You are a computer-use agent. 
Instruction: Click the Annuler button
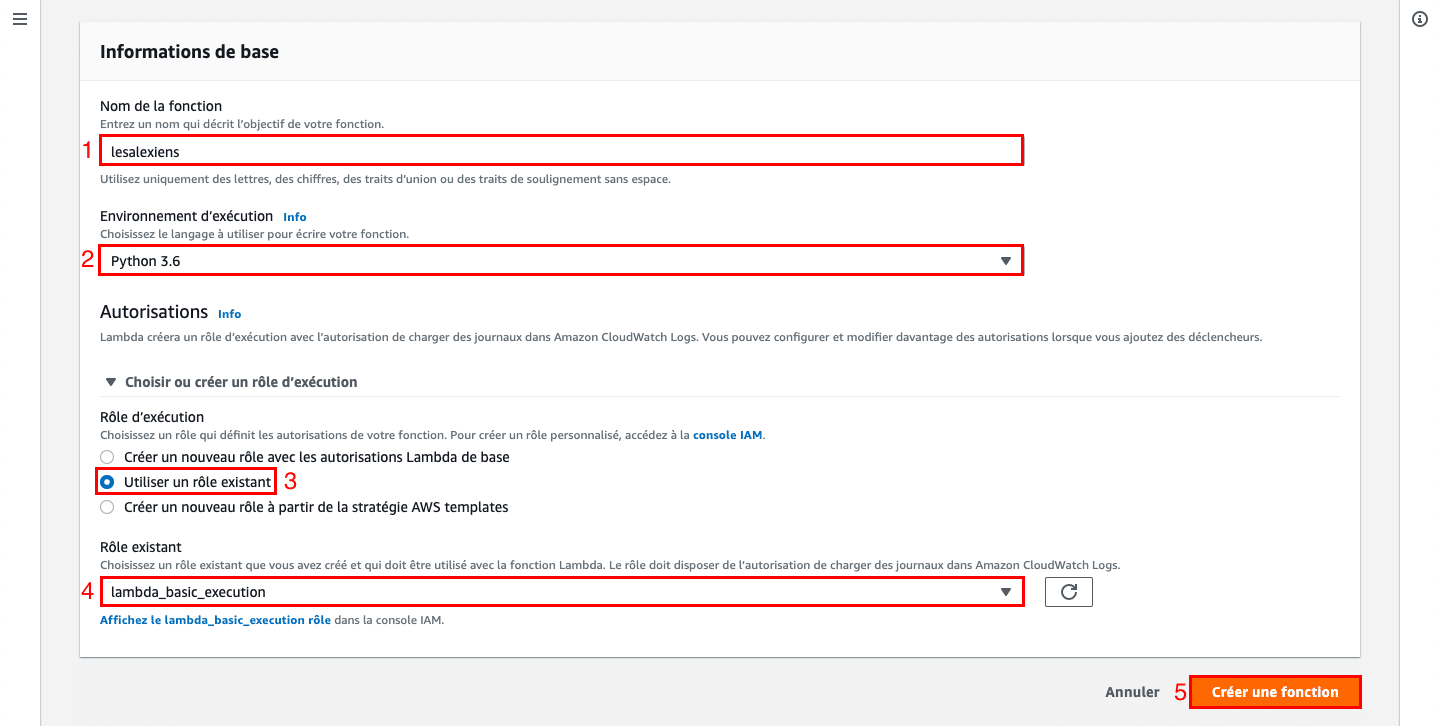1132,692
